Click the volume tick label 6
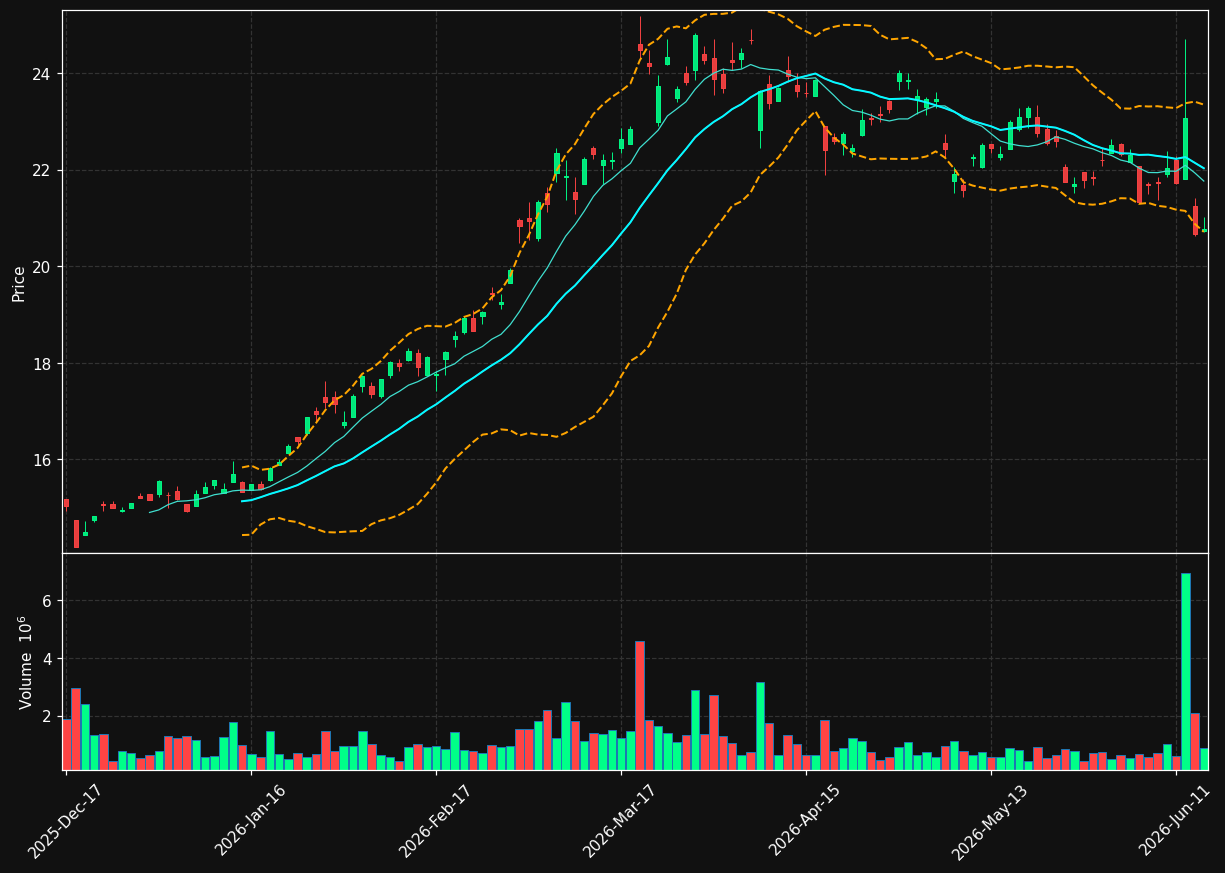 (x=47, y=601)
